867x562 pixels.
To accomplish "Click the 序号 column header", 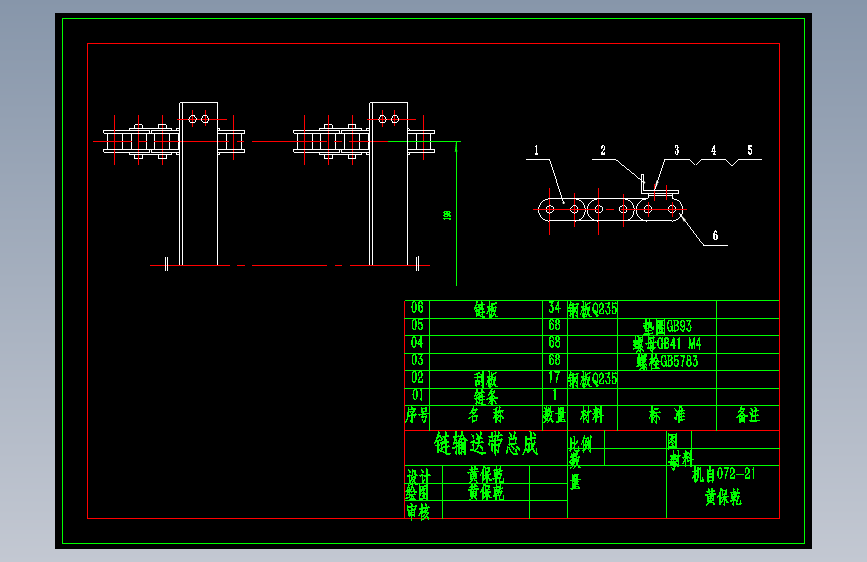I will (x=417, y=415).
